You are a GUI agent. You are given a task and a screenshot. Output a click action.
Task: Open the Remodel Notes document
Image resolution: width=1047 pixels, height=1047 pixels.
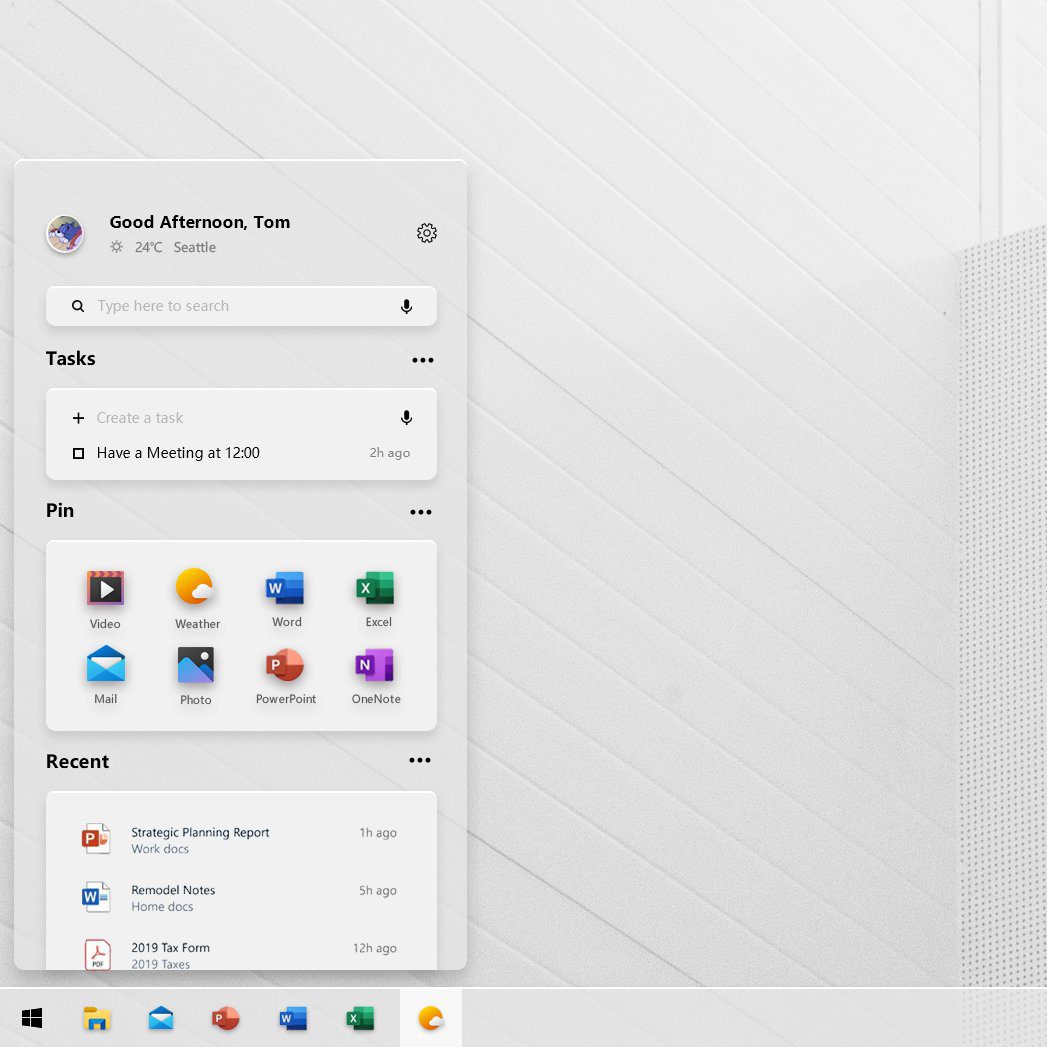pyautogui.click(x=239, y=897)
